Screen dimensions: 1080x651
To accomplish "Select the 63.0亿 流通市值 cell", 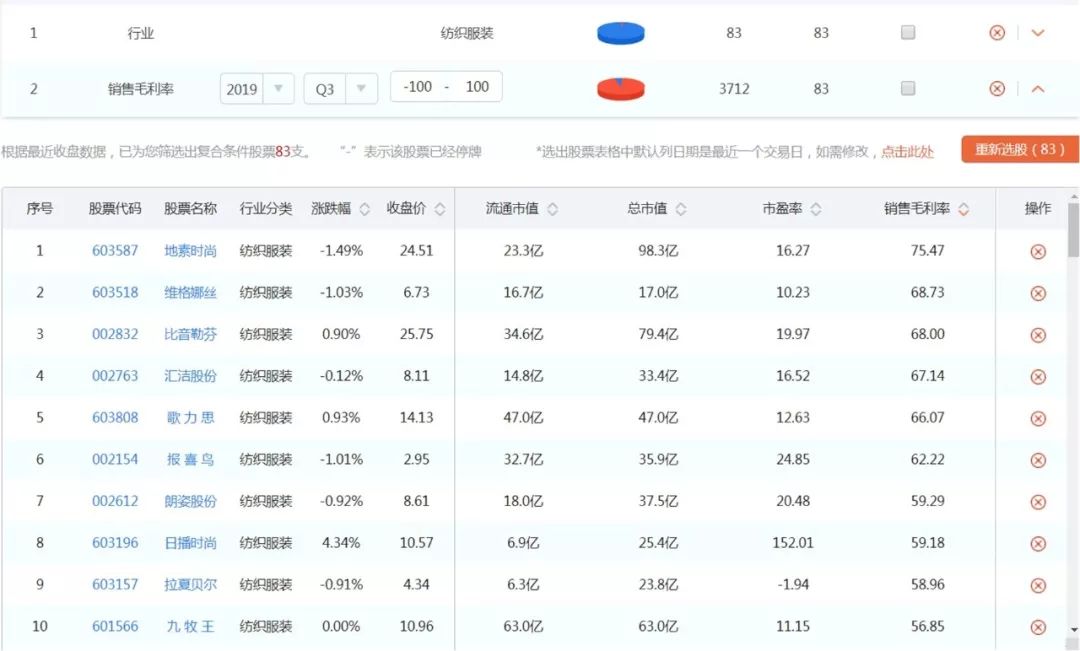I will click(523, 626).
